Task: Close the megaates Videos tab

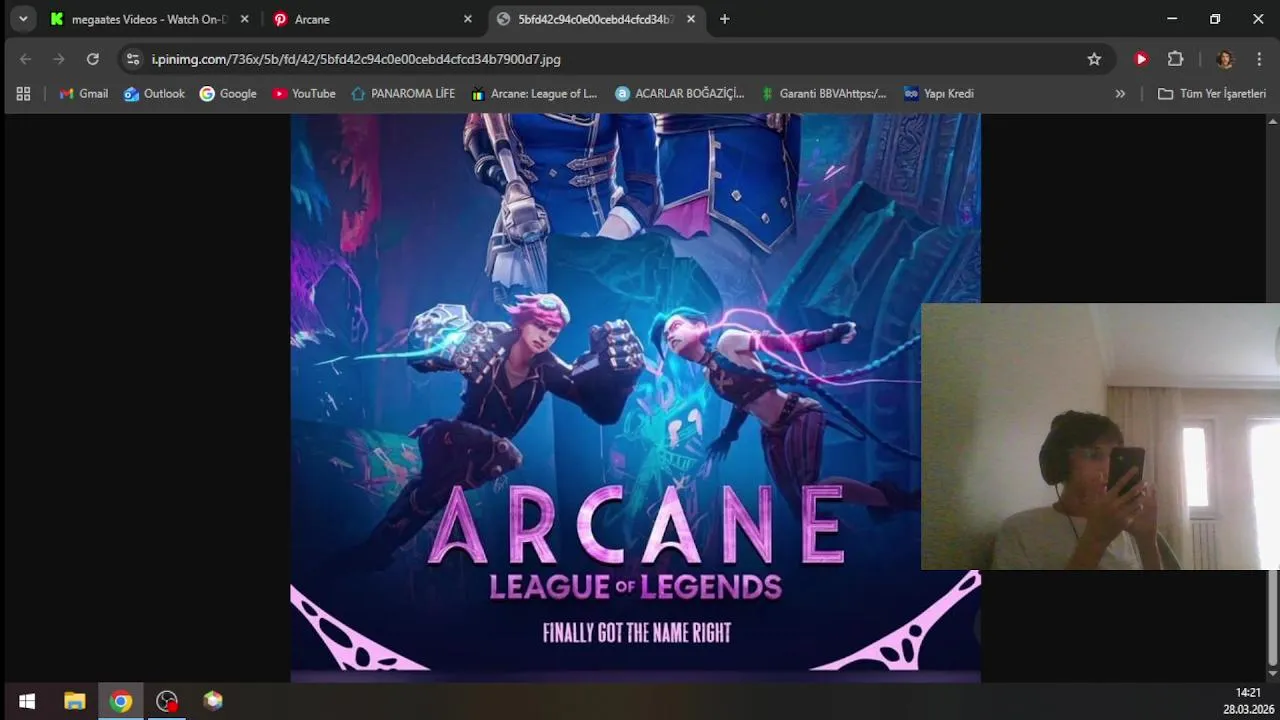Action: point(244,19)
